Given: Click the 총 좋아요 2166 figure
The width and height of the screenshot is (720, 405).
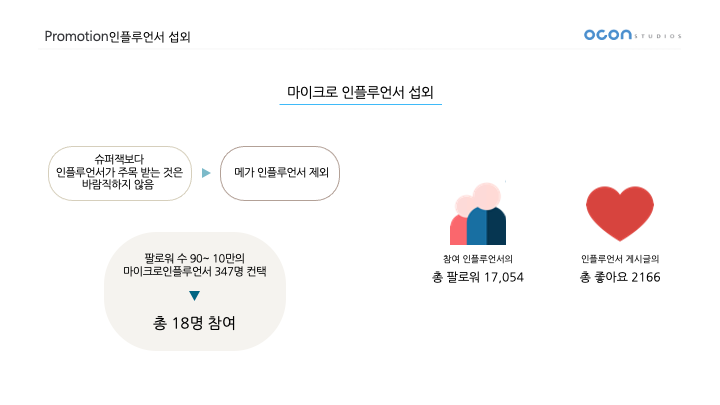Looking at the screenshot, I should pos(620,277).
